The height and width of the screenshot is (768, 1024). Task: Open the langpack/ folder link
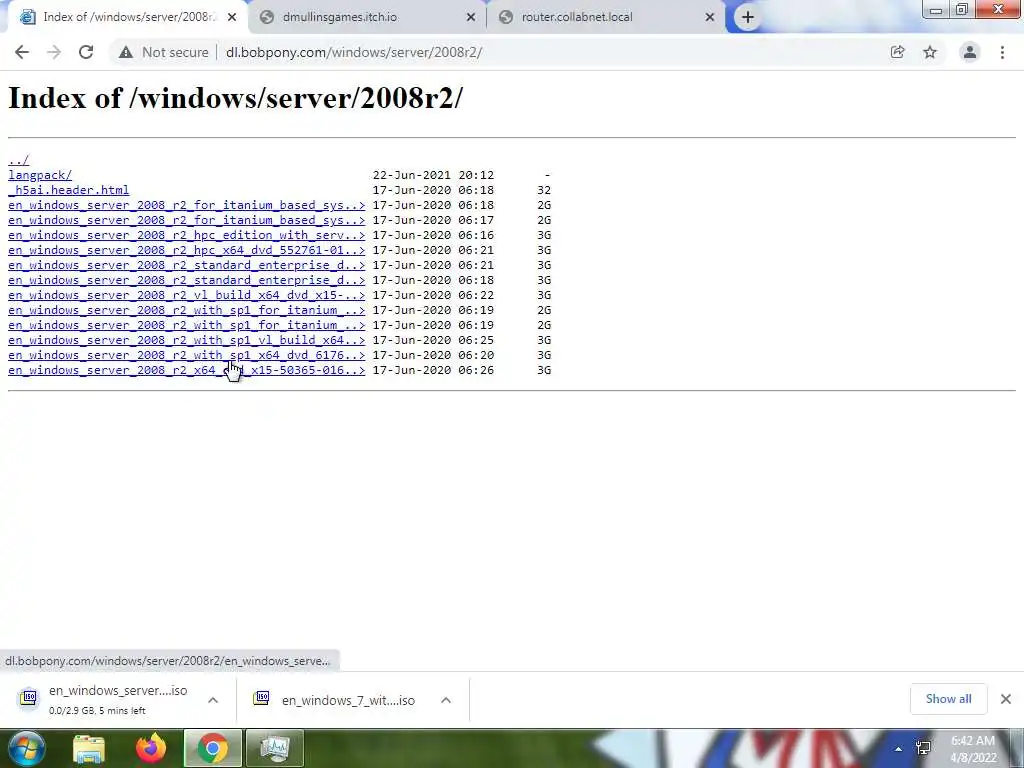point(40,175)
